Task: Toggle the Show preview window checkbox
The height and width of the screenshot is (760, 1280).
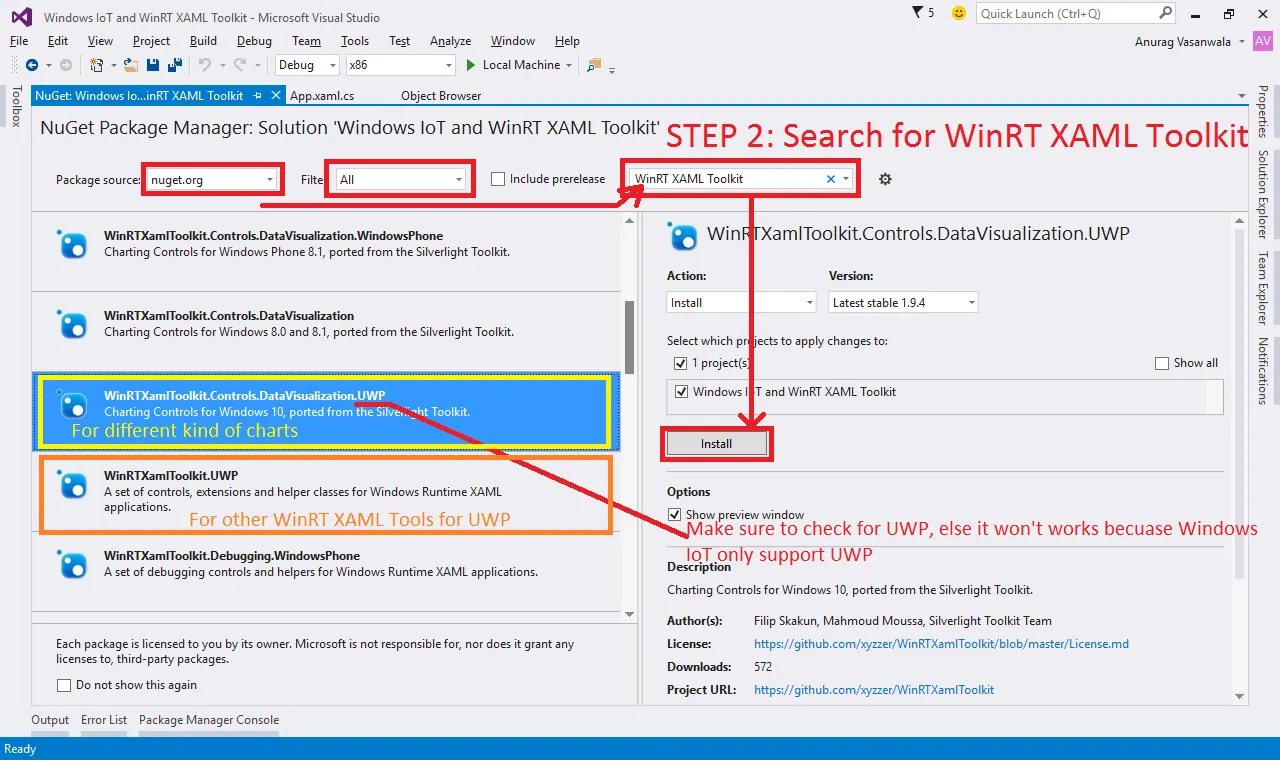Action: pos(674,515)
